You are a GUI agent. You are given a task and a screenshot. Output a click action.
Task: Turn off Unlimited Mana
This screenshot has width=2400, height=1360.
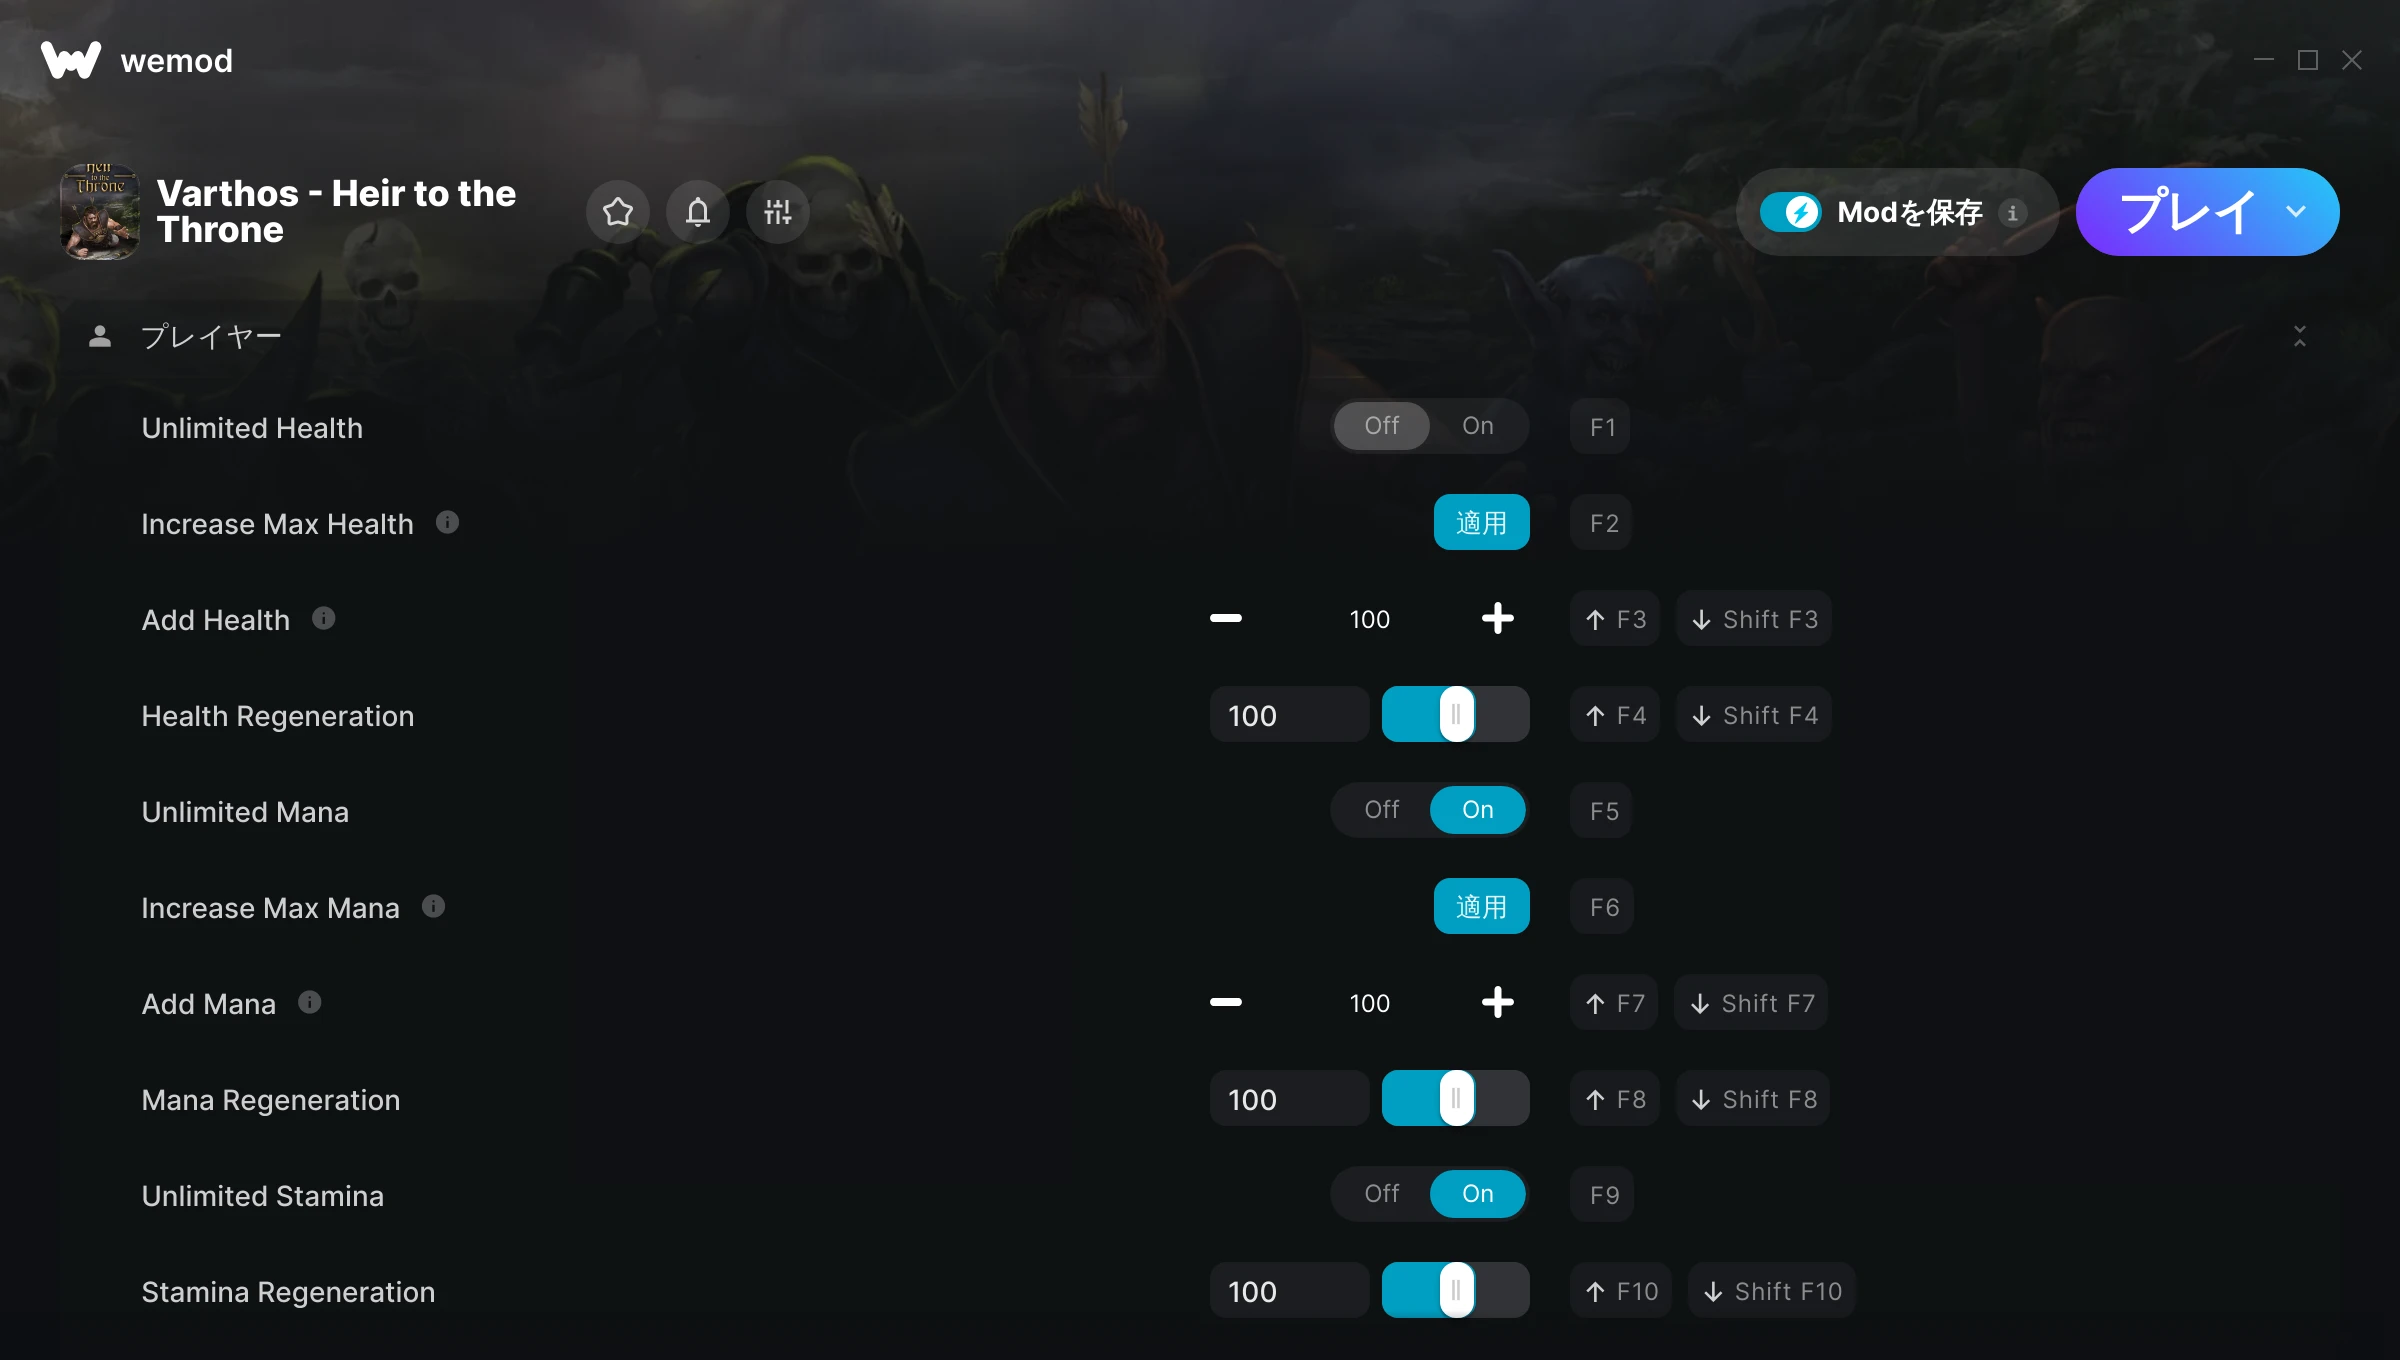pos(1382,810)
